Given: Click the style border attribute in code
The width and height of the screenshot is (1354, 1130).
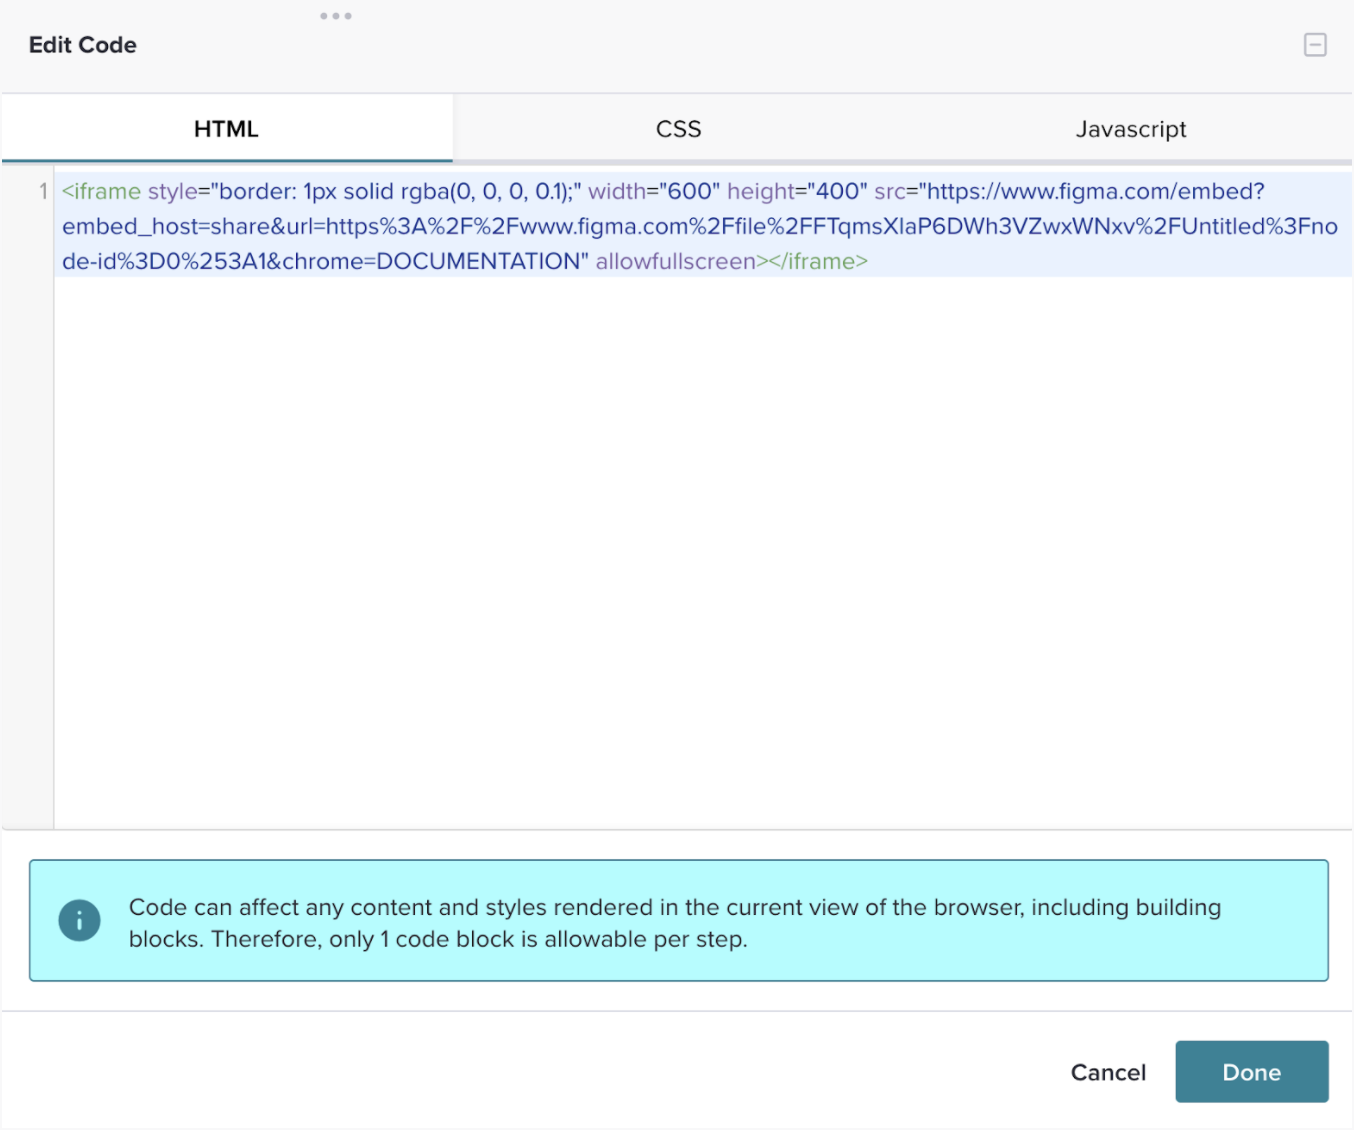Looking at the screenshot, I should click(365, 191).
